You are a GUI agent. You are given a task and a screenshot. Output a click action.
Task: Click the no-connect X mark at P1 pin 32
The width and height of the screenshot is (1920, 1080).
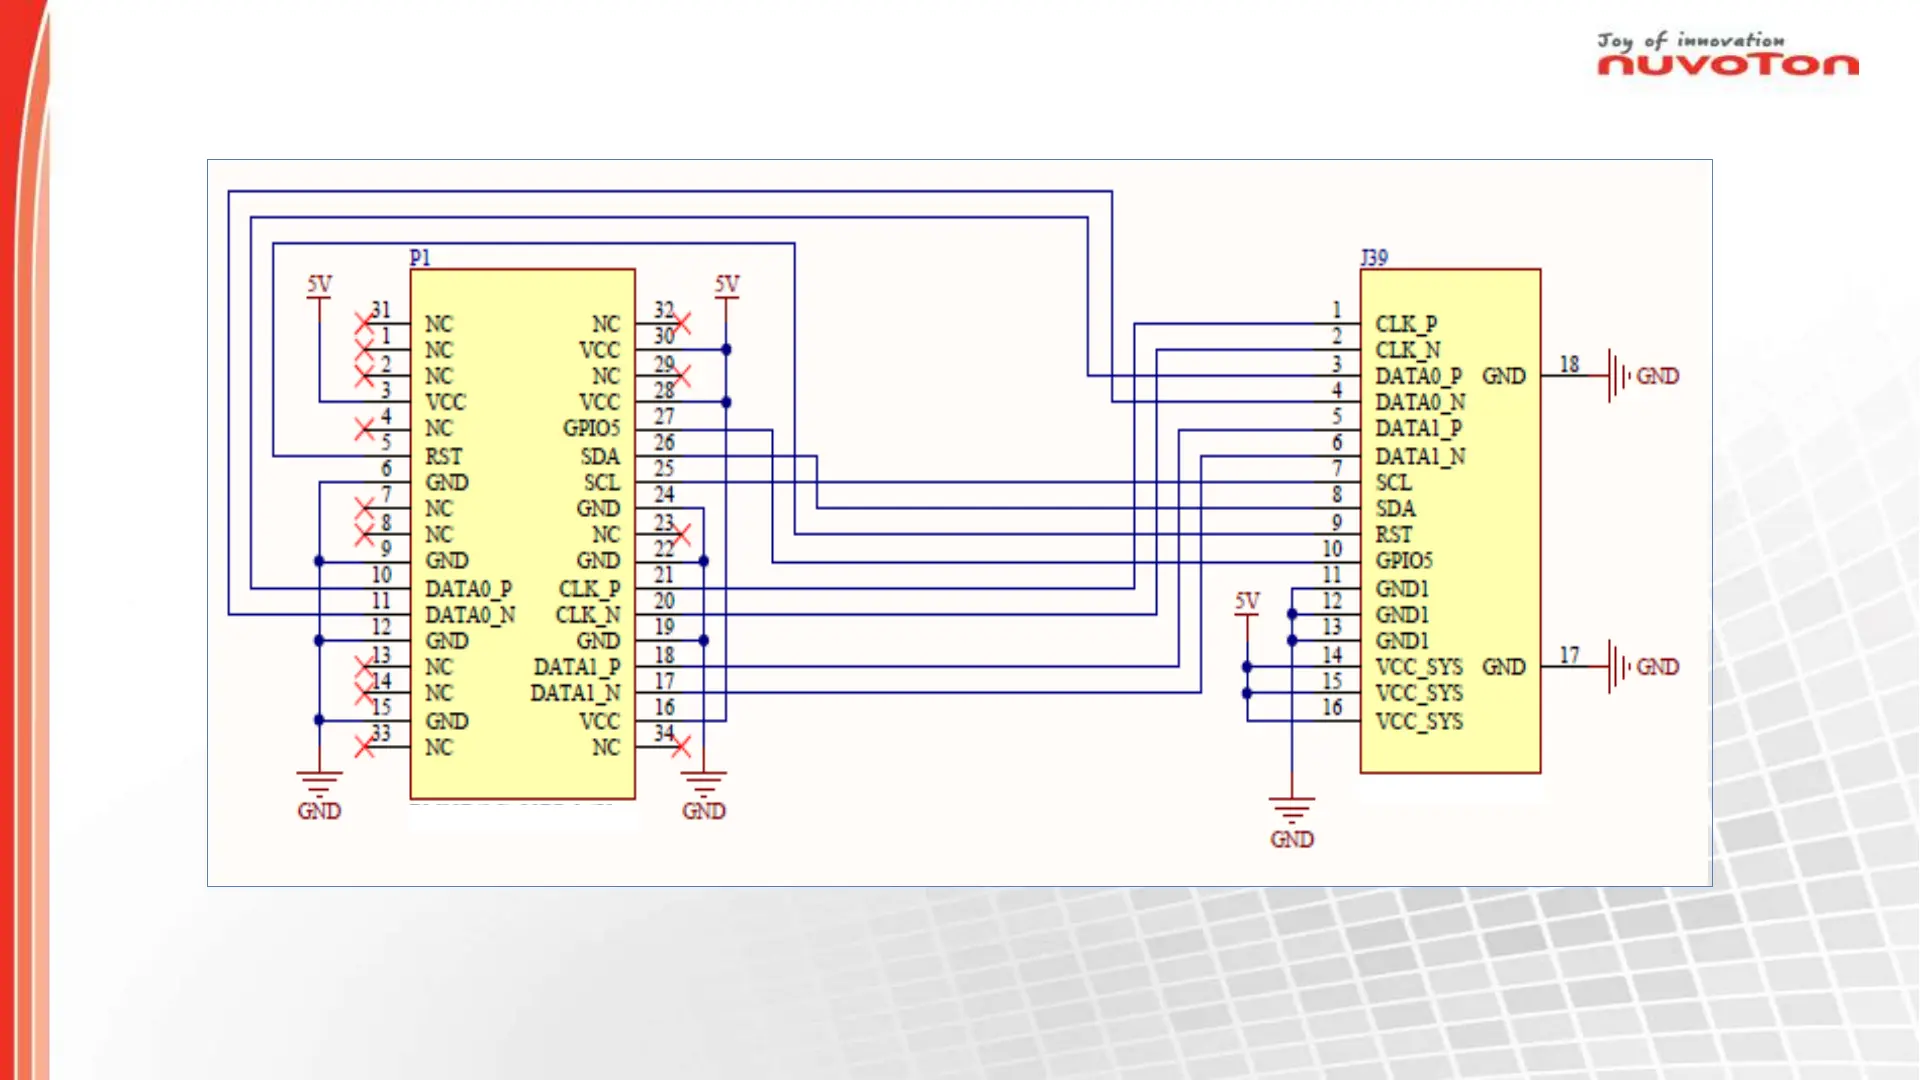point(681,324)
